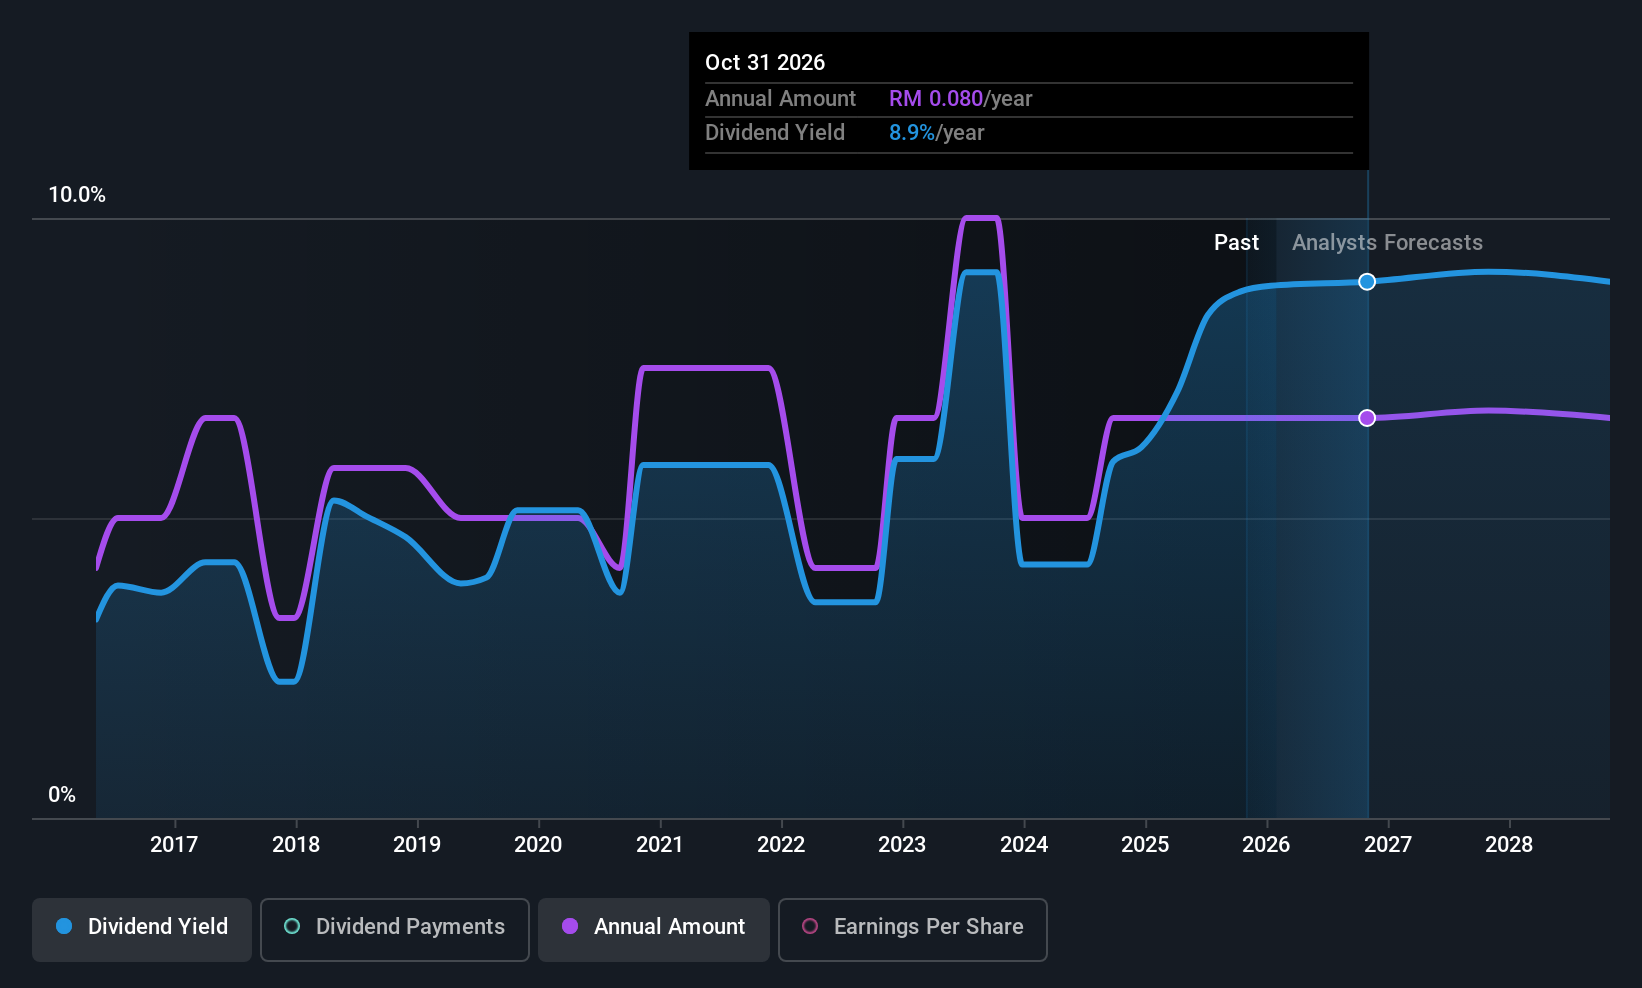Click the tooltip's 'Dividend Yield' row label

click(x=775, y=133)
